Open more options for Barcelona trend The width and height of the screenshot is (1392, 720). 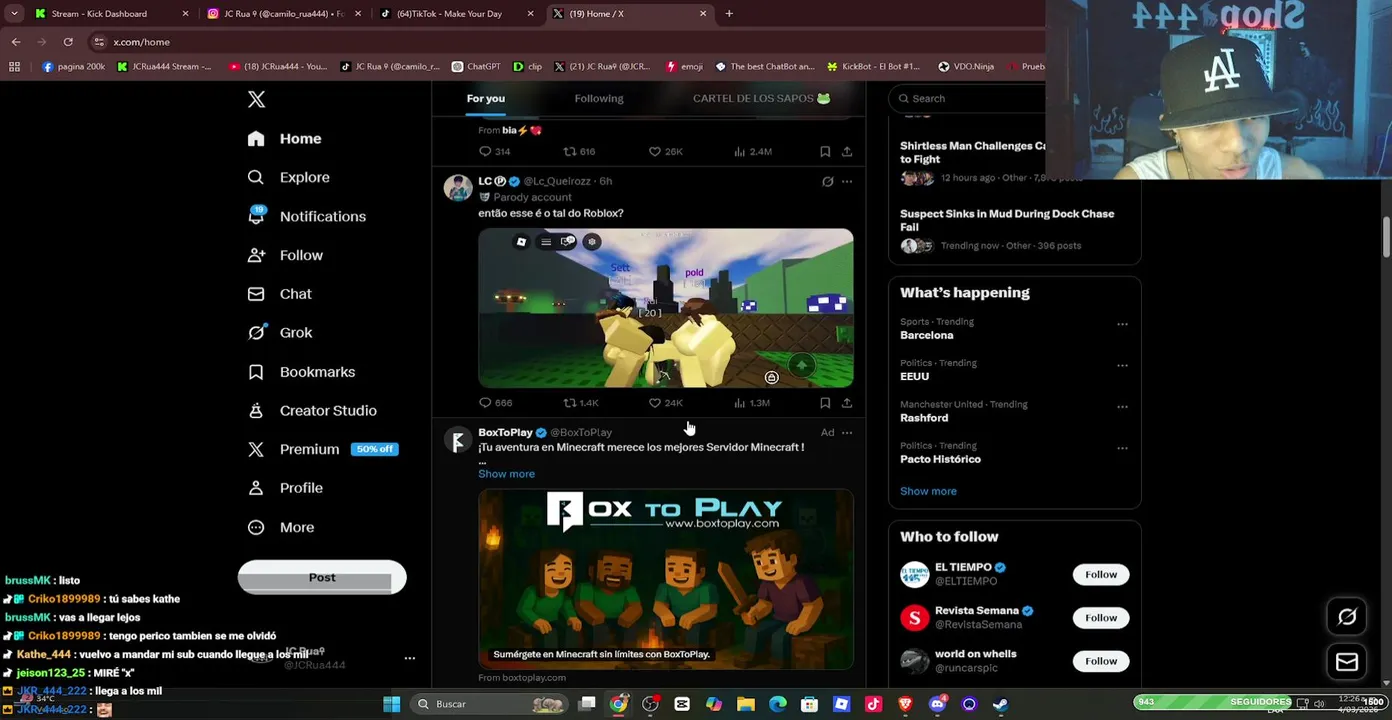click(x=1122, y=324)
